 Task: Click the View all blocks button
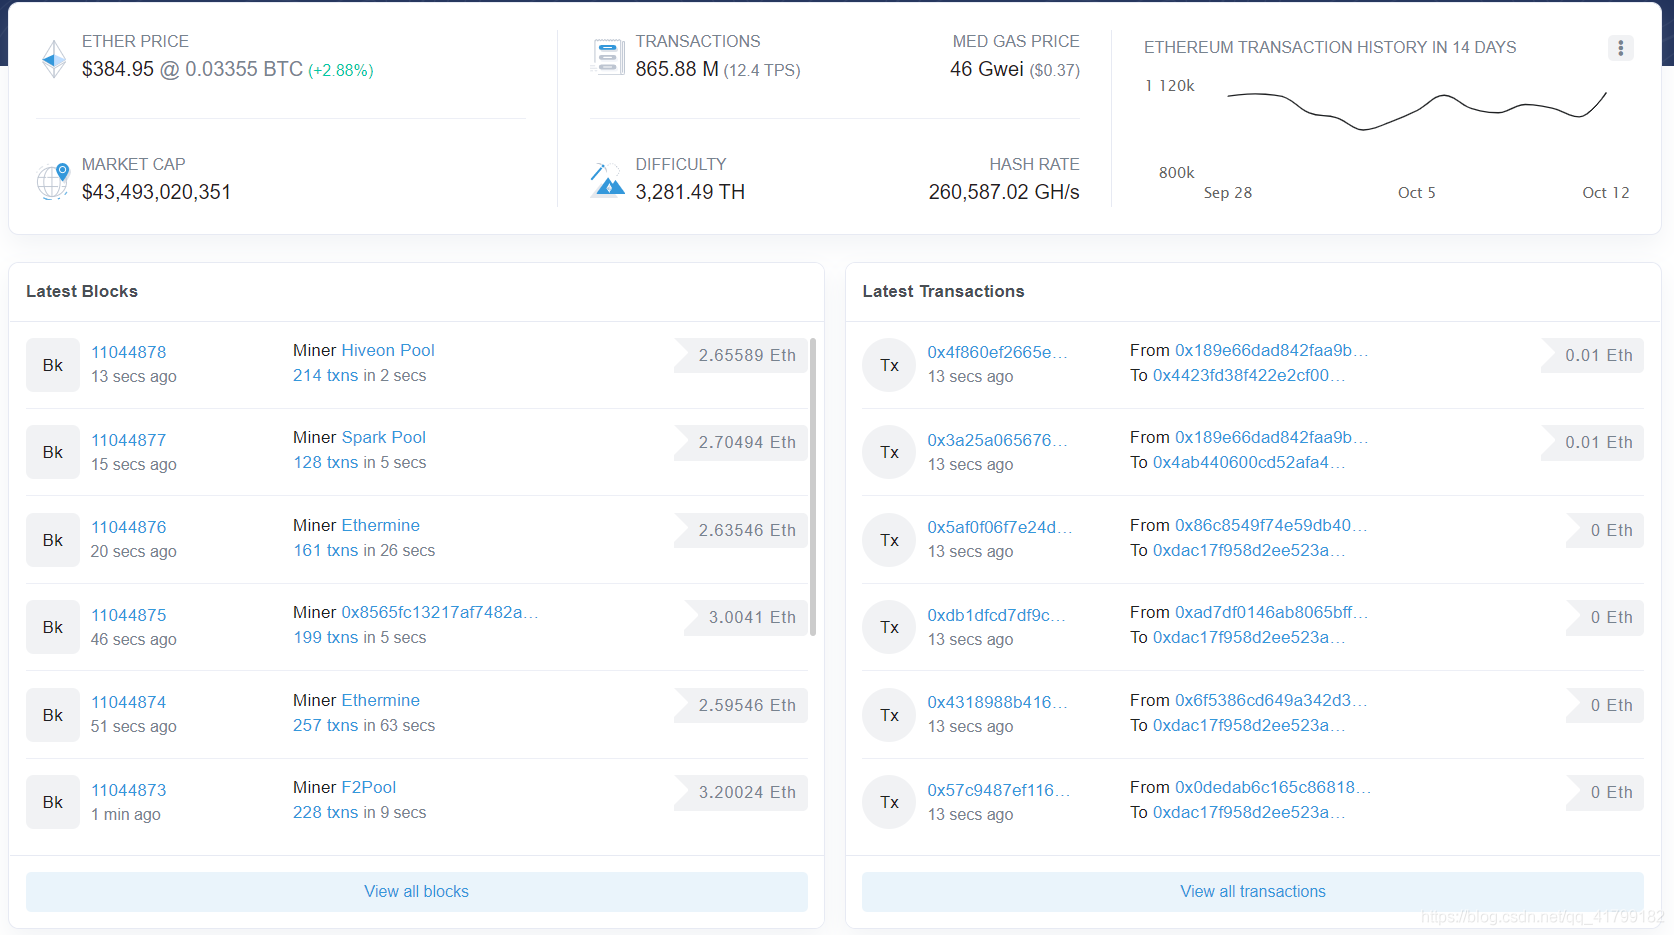coord(416,891)
